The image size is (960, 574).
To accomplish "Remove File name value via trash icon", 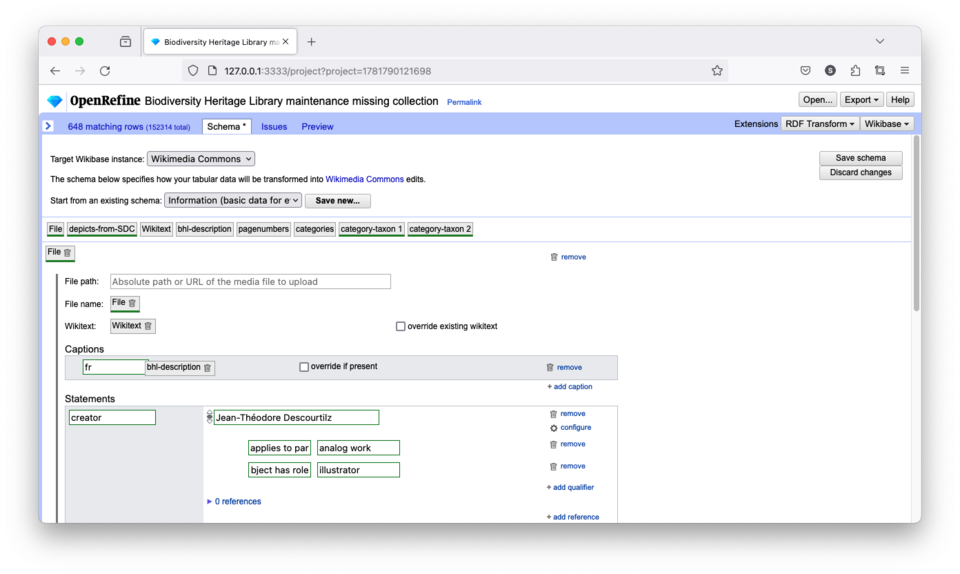I will (x=132, y=304).
